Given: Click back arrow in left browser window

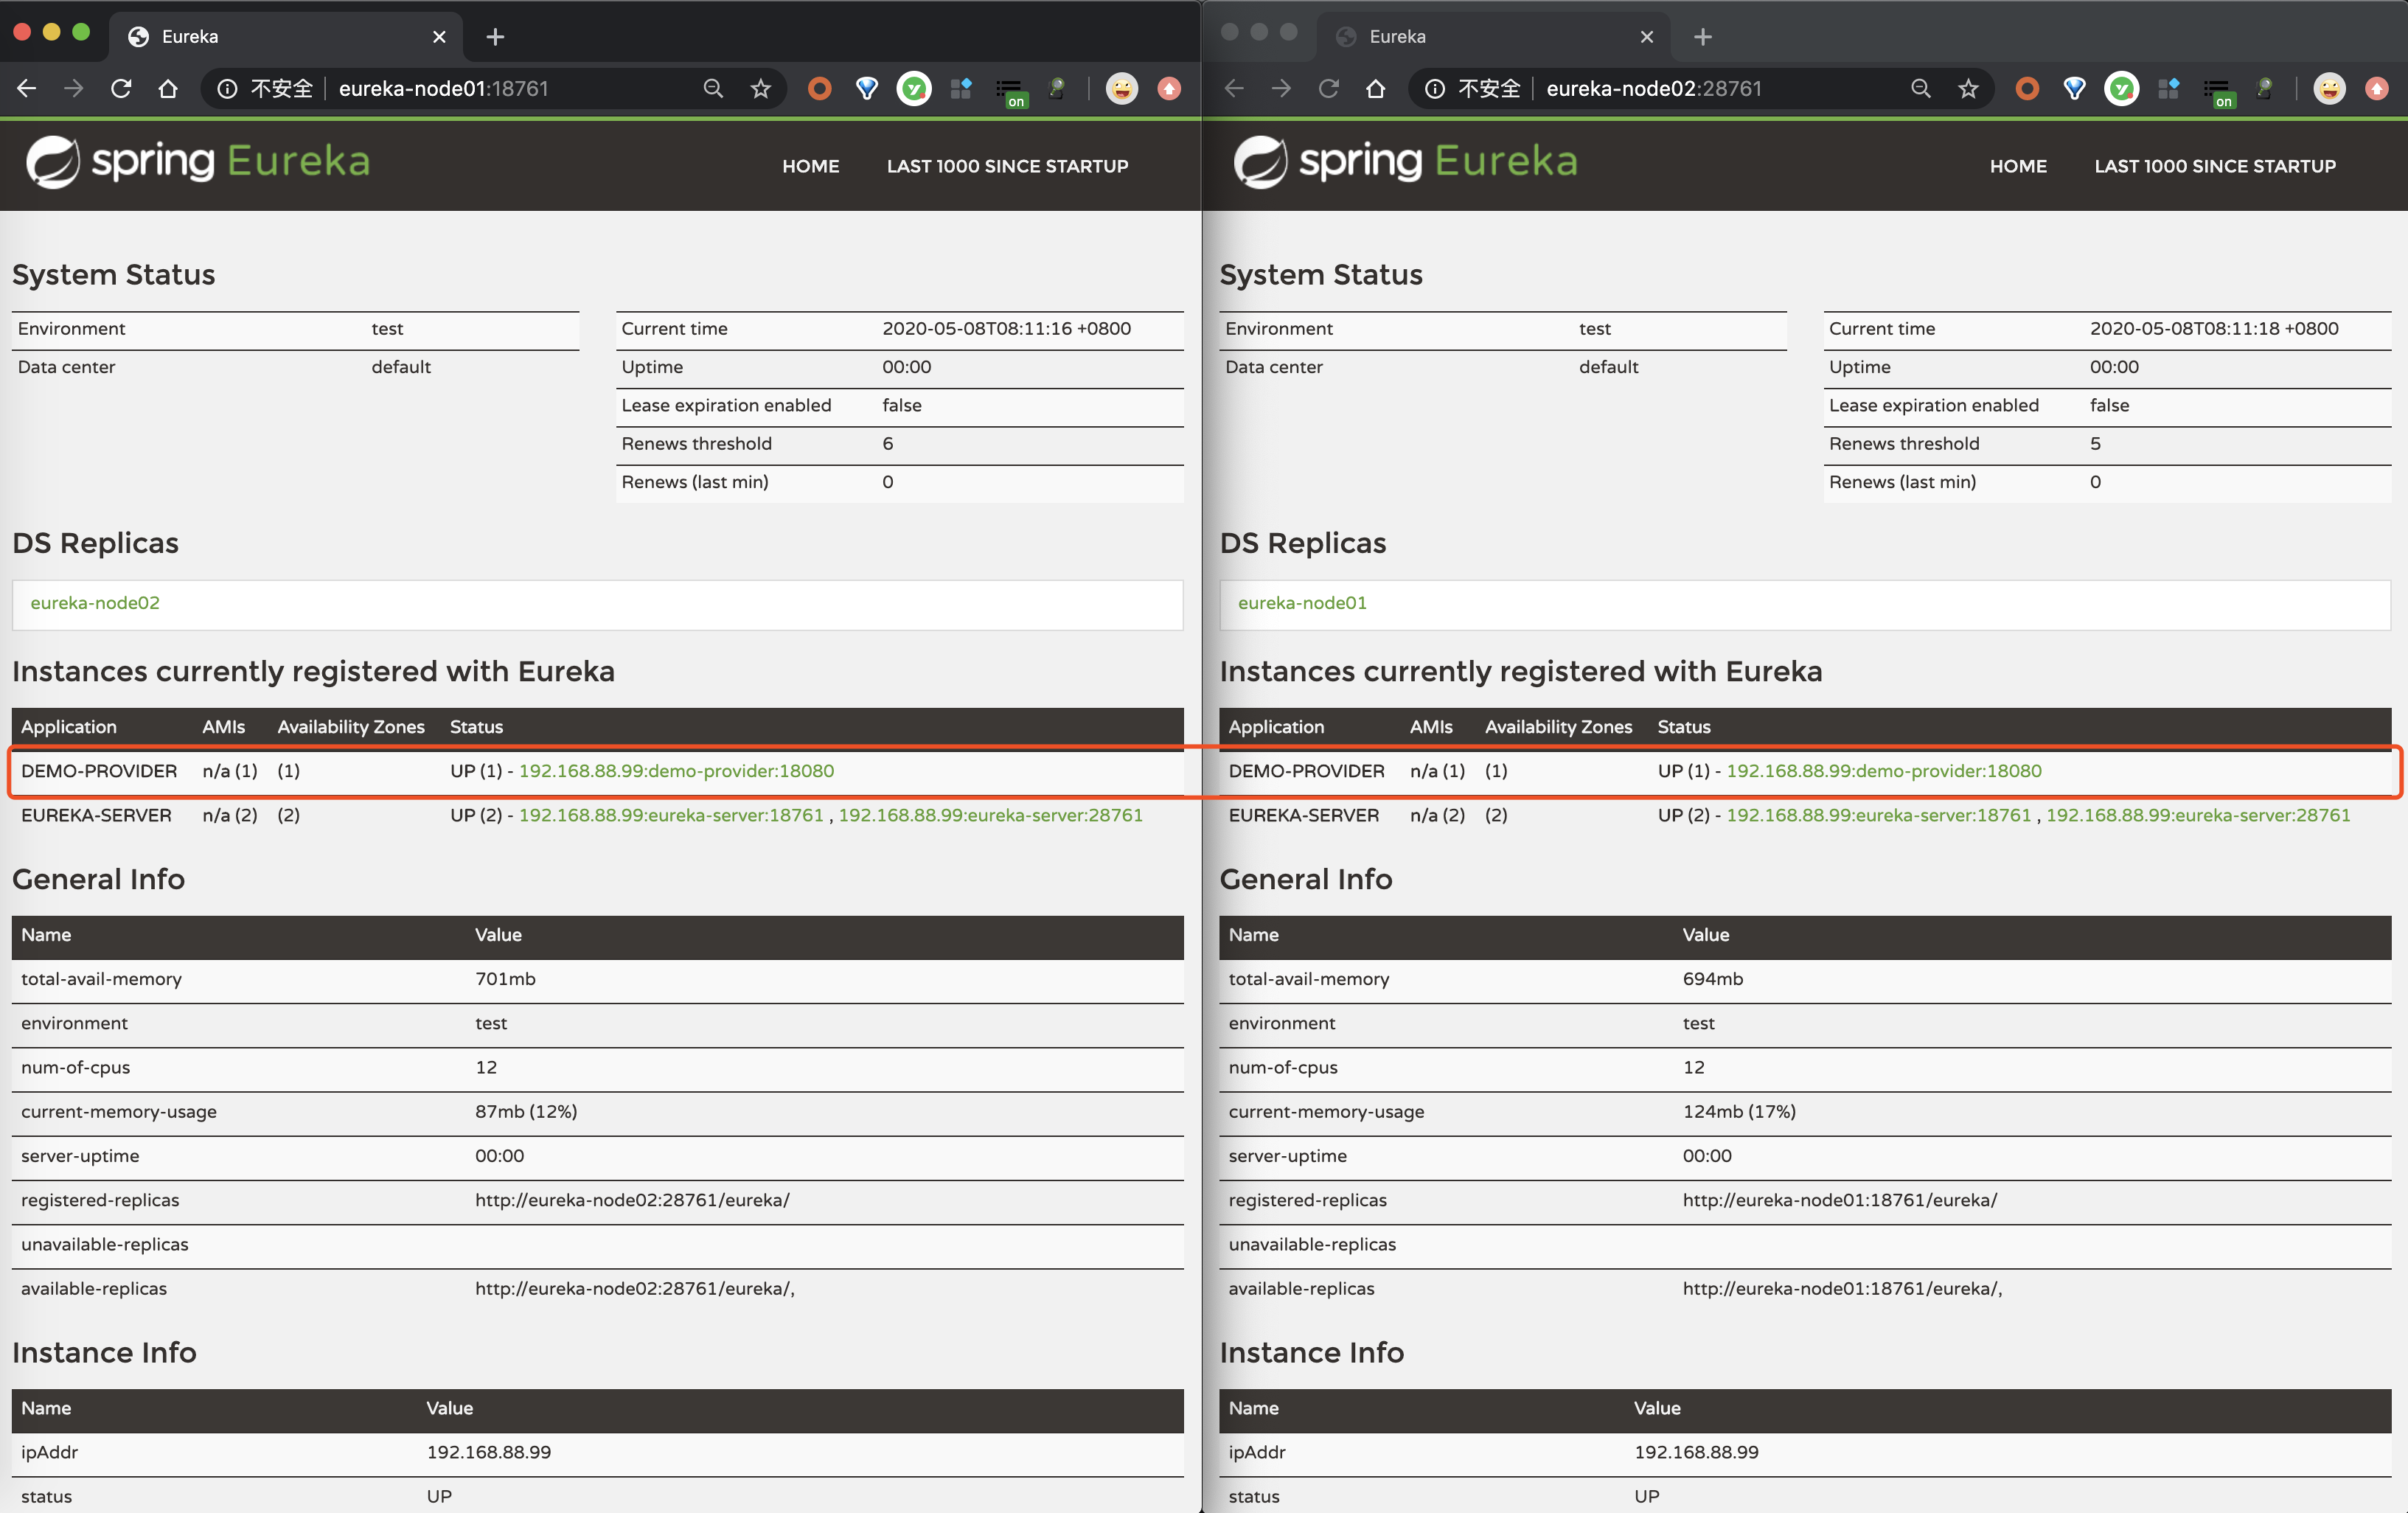Looking at the screenshot, I should coord(27,89).
